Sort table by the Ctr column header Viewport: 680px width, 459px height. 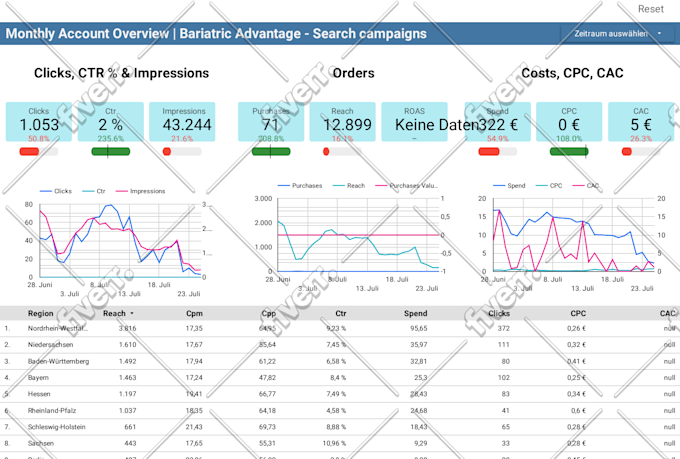[341, 313]
